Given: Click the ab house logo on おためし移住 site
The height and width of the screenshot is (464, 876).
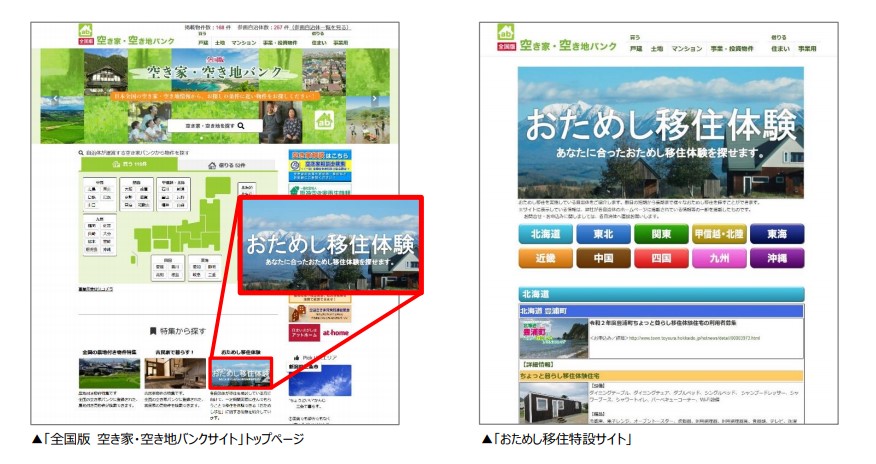Looking at the screenshot, I should coord(506,32).
